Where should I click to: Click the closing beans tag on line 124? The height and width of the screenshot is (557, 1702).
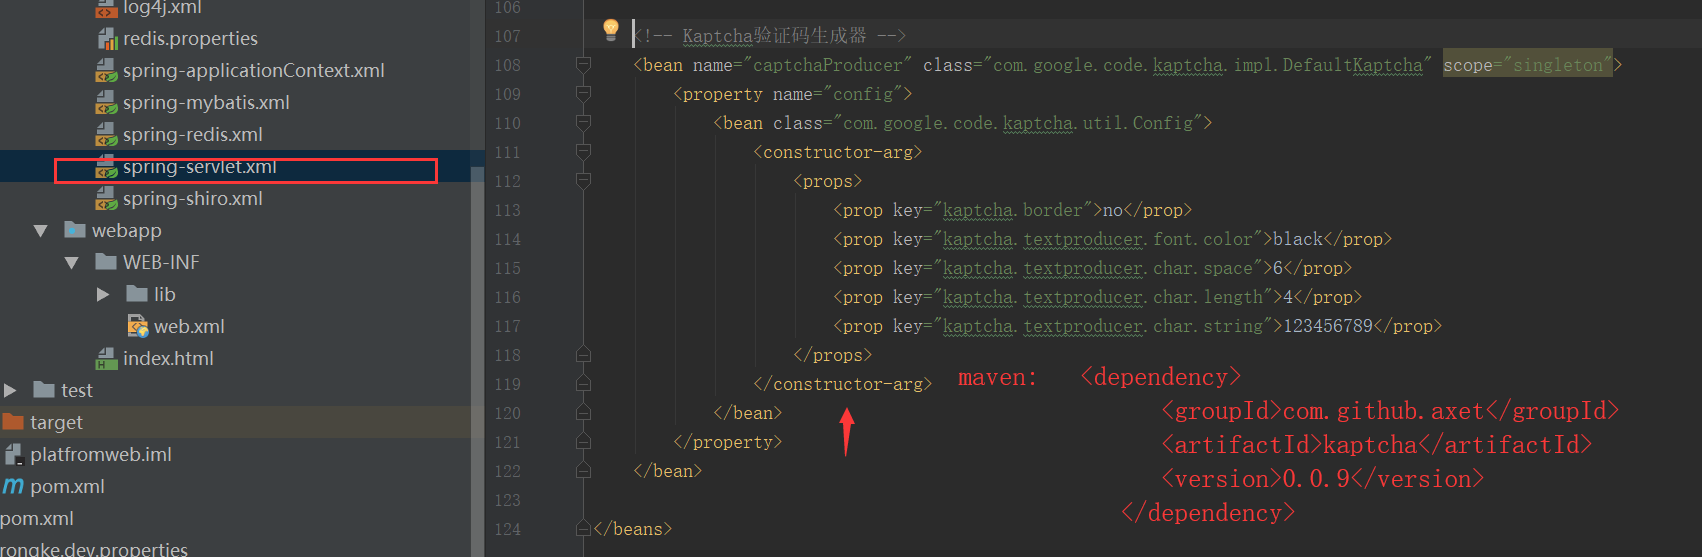coord(632,529)
